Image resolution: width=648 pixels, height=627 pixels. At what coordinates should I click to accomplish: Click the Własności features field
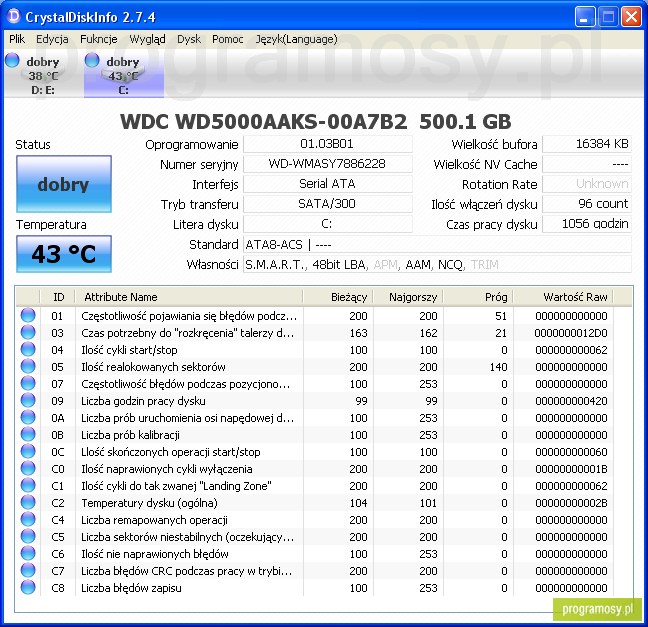point(437,264)
